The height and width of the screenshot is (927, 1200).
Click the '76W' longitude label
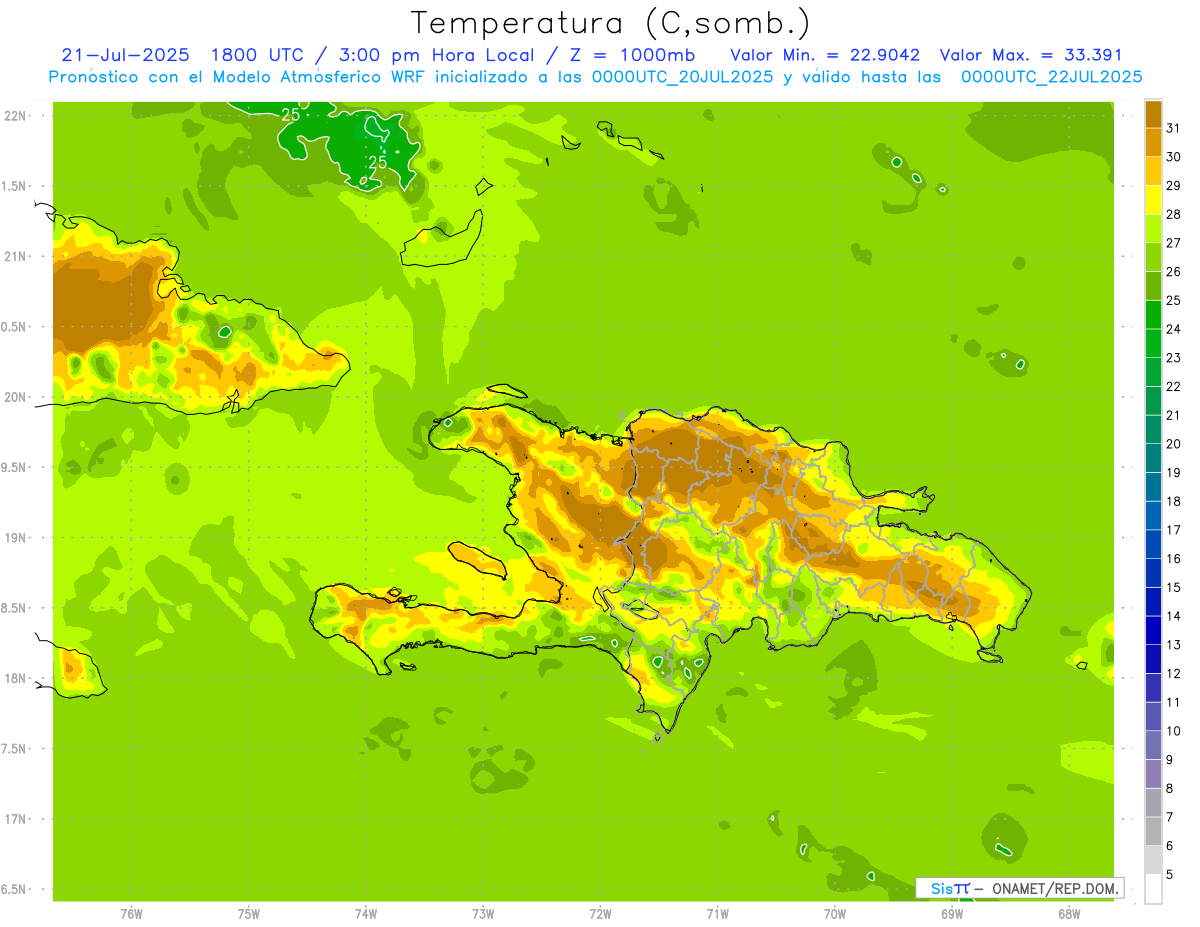131,914
